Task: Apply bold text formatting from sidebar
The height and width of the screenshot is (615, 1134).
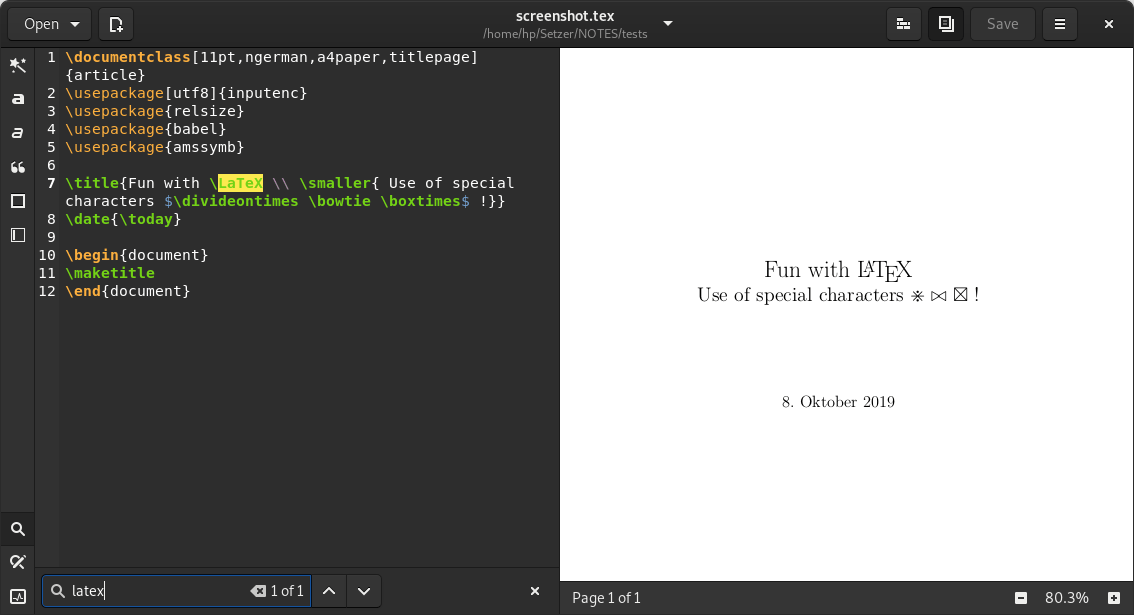Action: click(x=17, y=99)
